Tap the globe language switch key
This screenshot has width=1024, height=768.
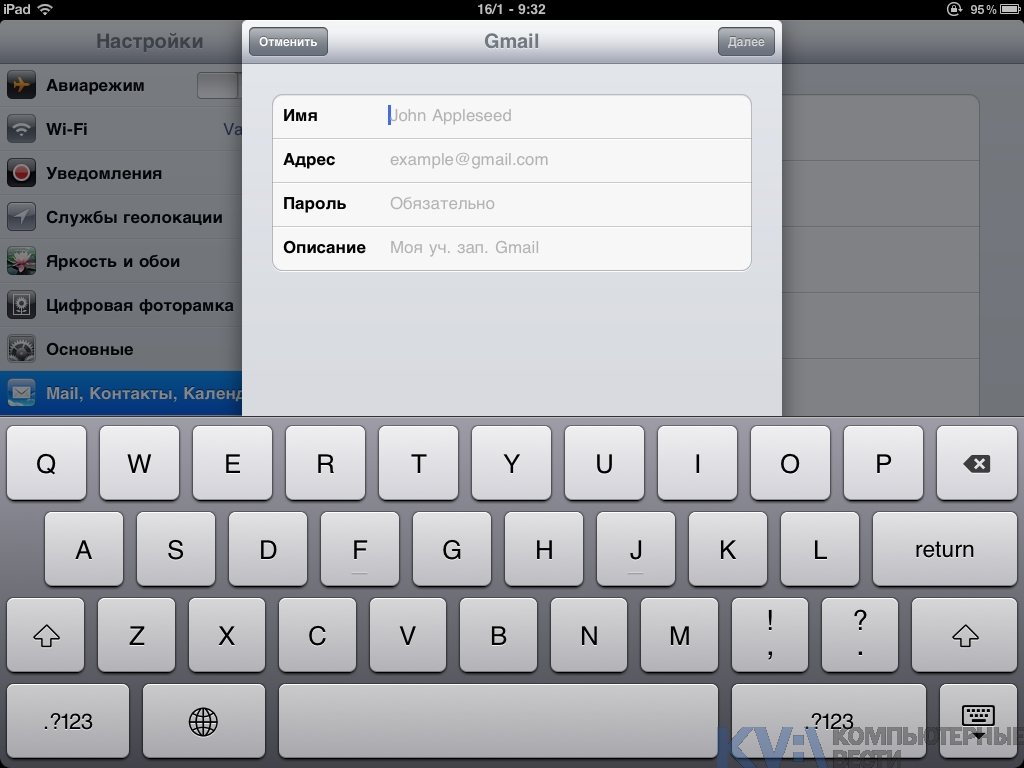pyautogui.click(x=203, y=722)
